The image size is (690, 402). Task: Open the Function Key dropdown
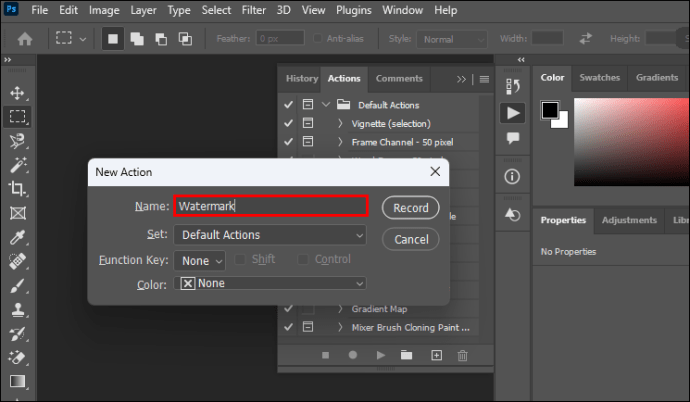tap(200, 260)
